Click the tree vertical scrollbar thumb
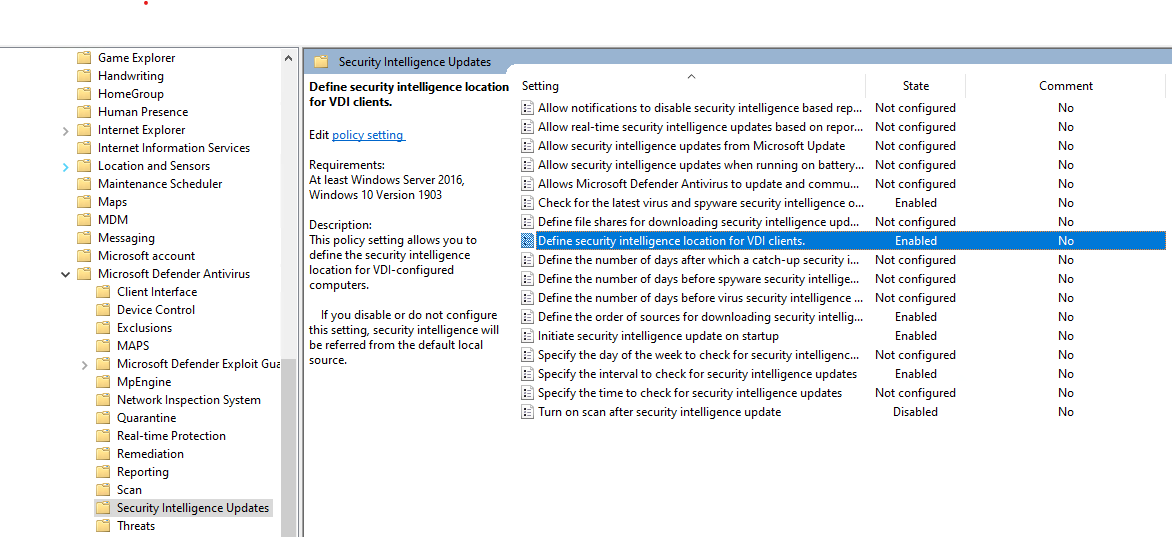The image size is (1172, 537). pyautogui.click(x=289, y=448)
